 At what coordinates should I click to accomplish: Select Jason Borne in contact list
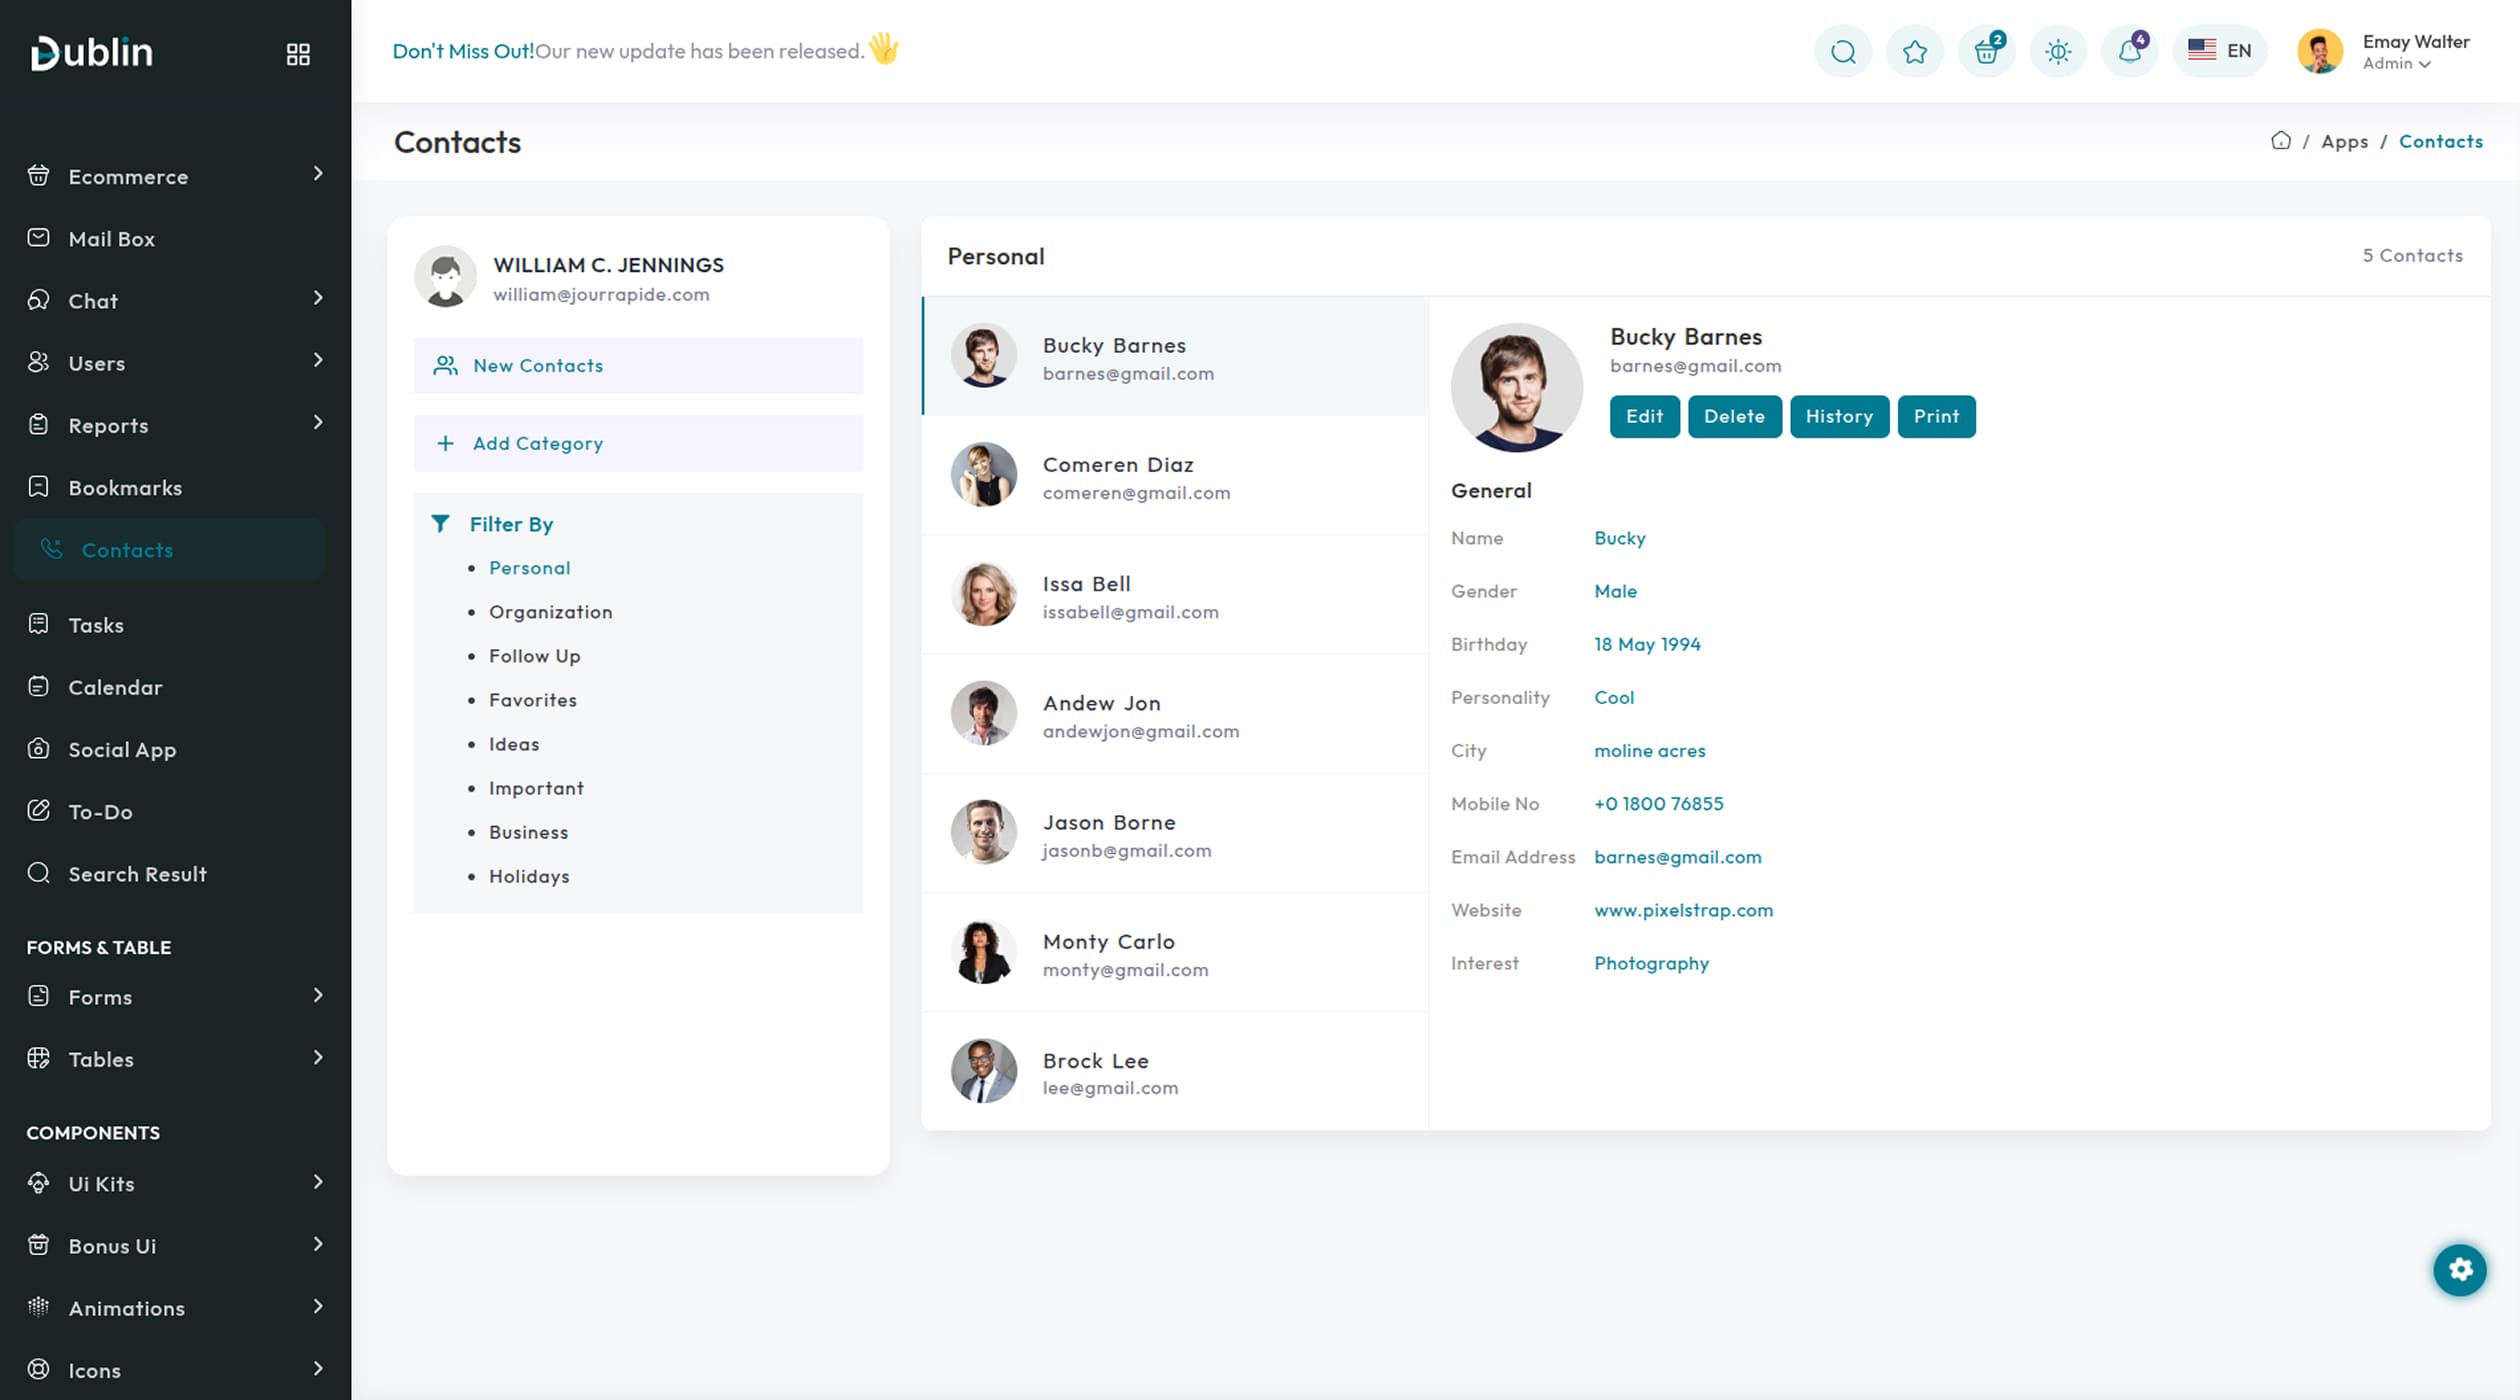click(x=1109, y=834)
